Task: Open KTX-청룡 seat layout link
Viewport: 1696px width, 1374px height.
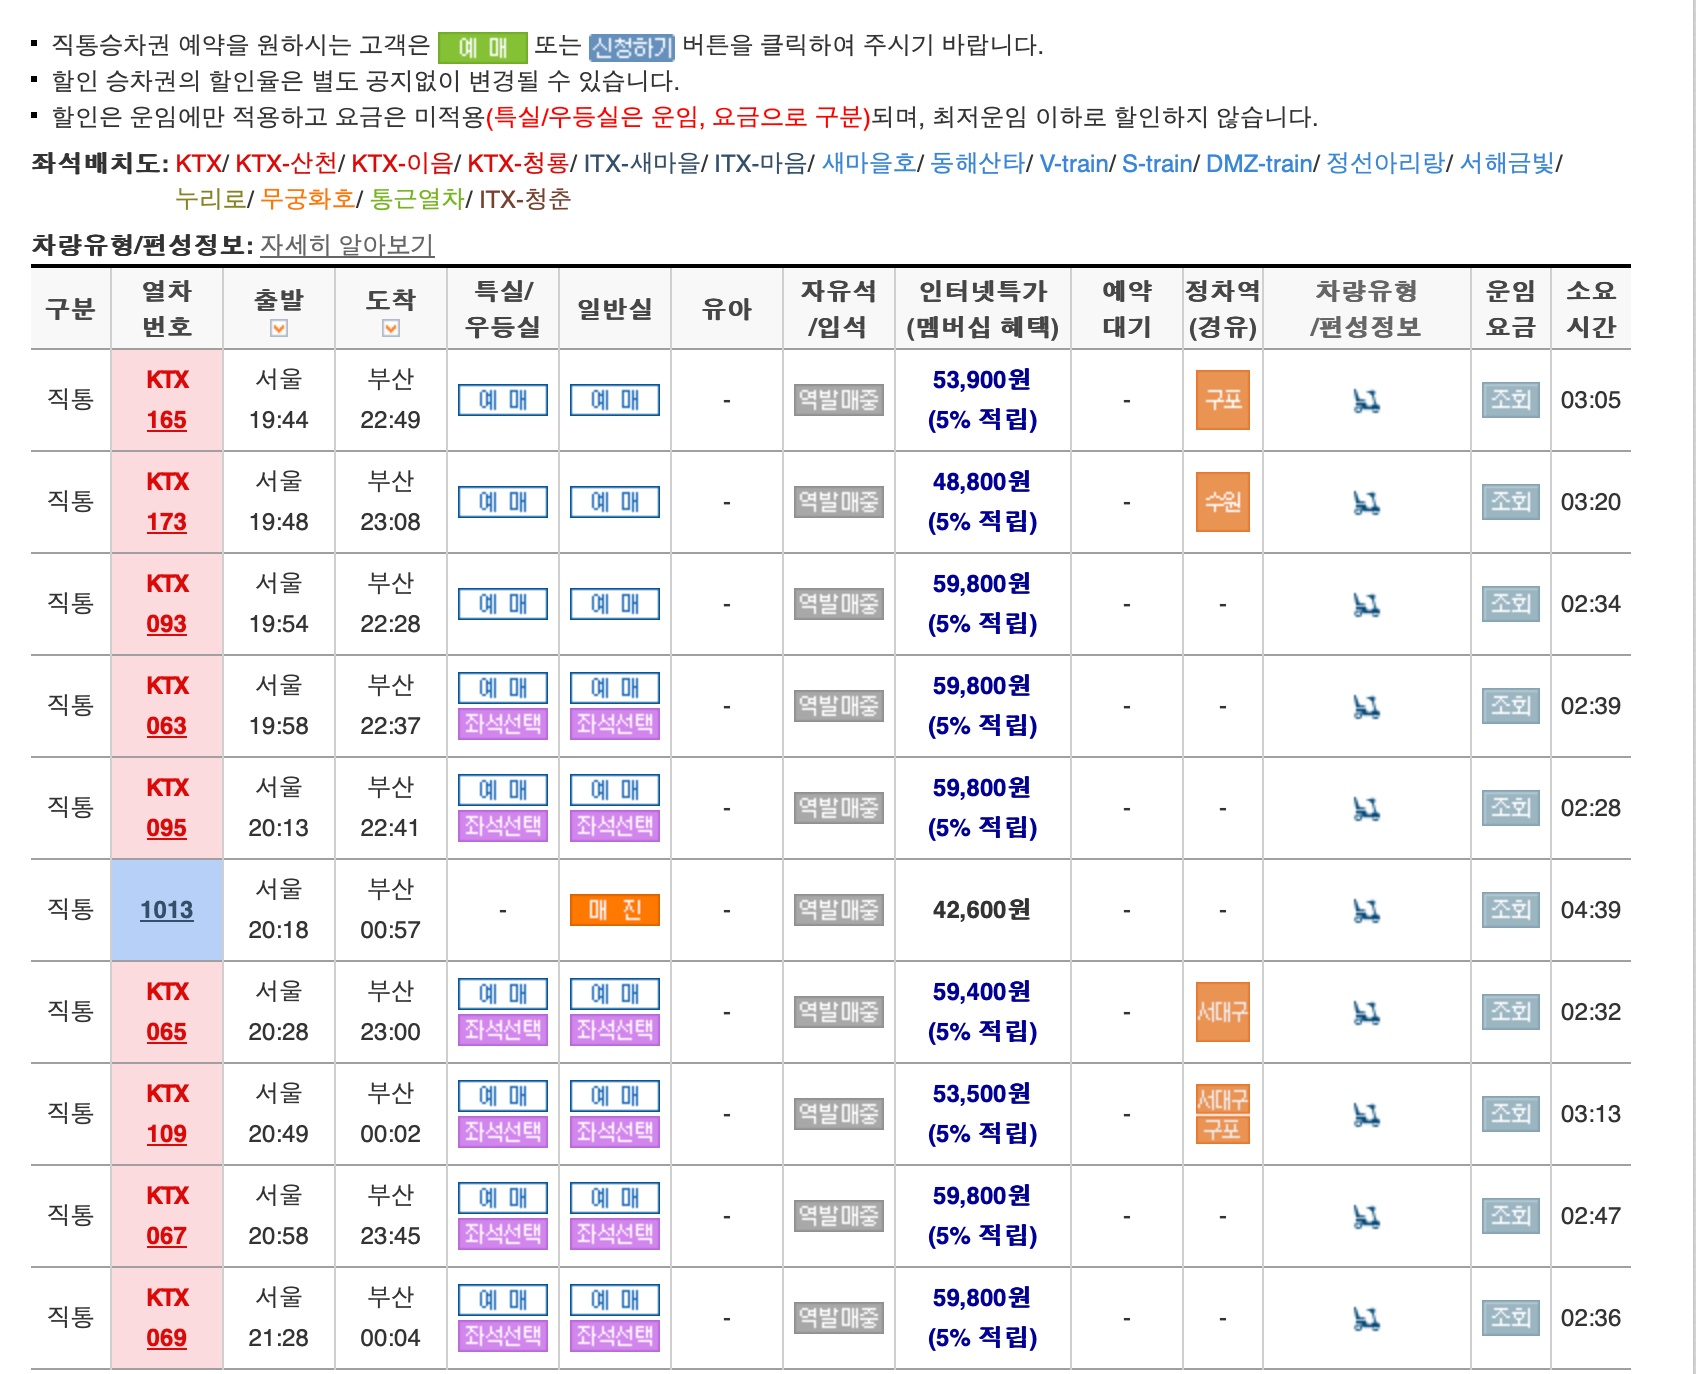Action: pos(518,163)
